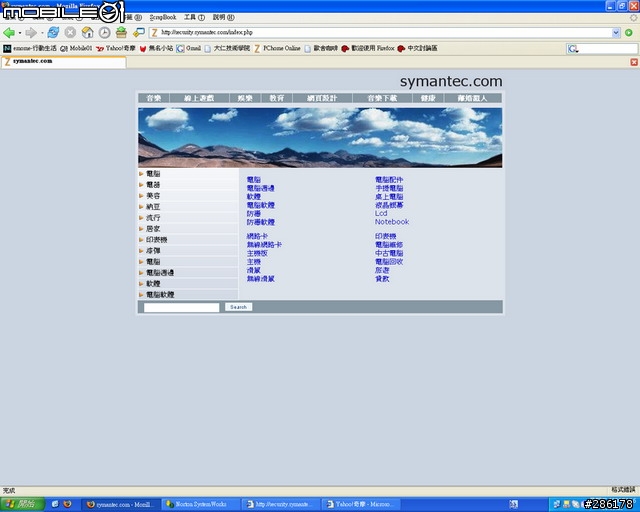The image size is (640, 512).
Task: Click the page search text field
Action: 182,307
